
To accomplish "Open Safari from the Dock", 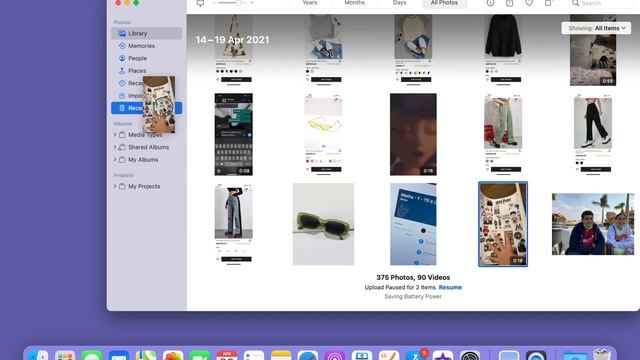I will coord(308,355).
